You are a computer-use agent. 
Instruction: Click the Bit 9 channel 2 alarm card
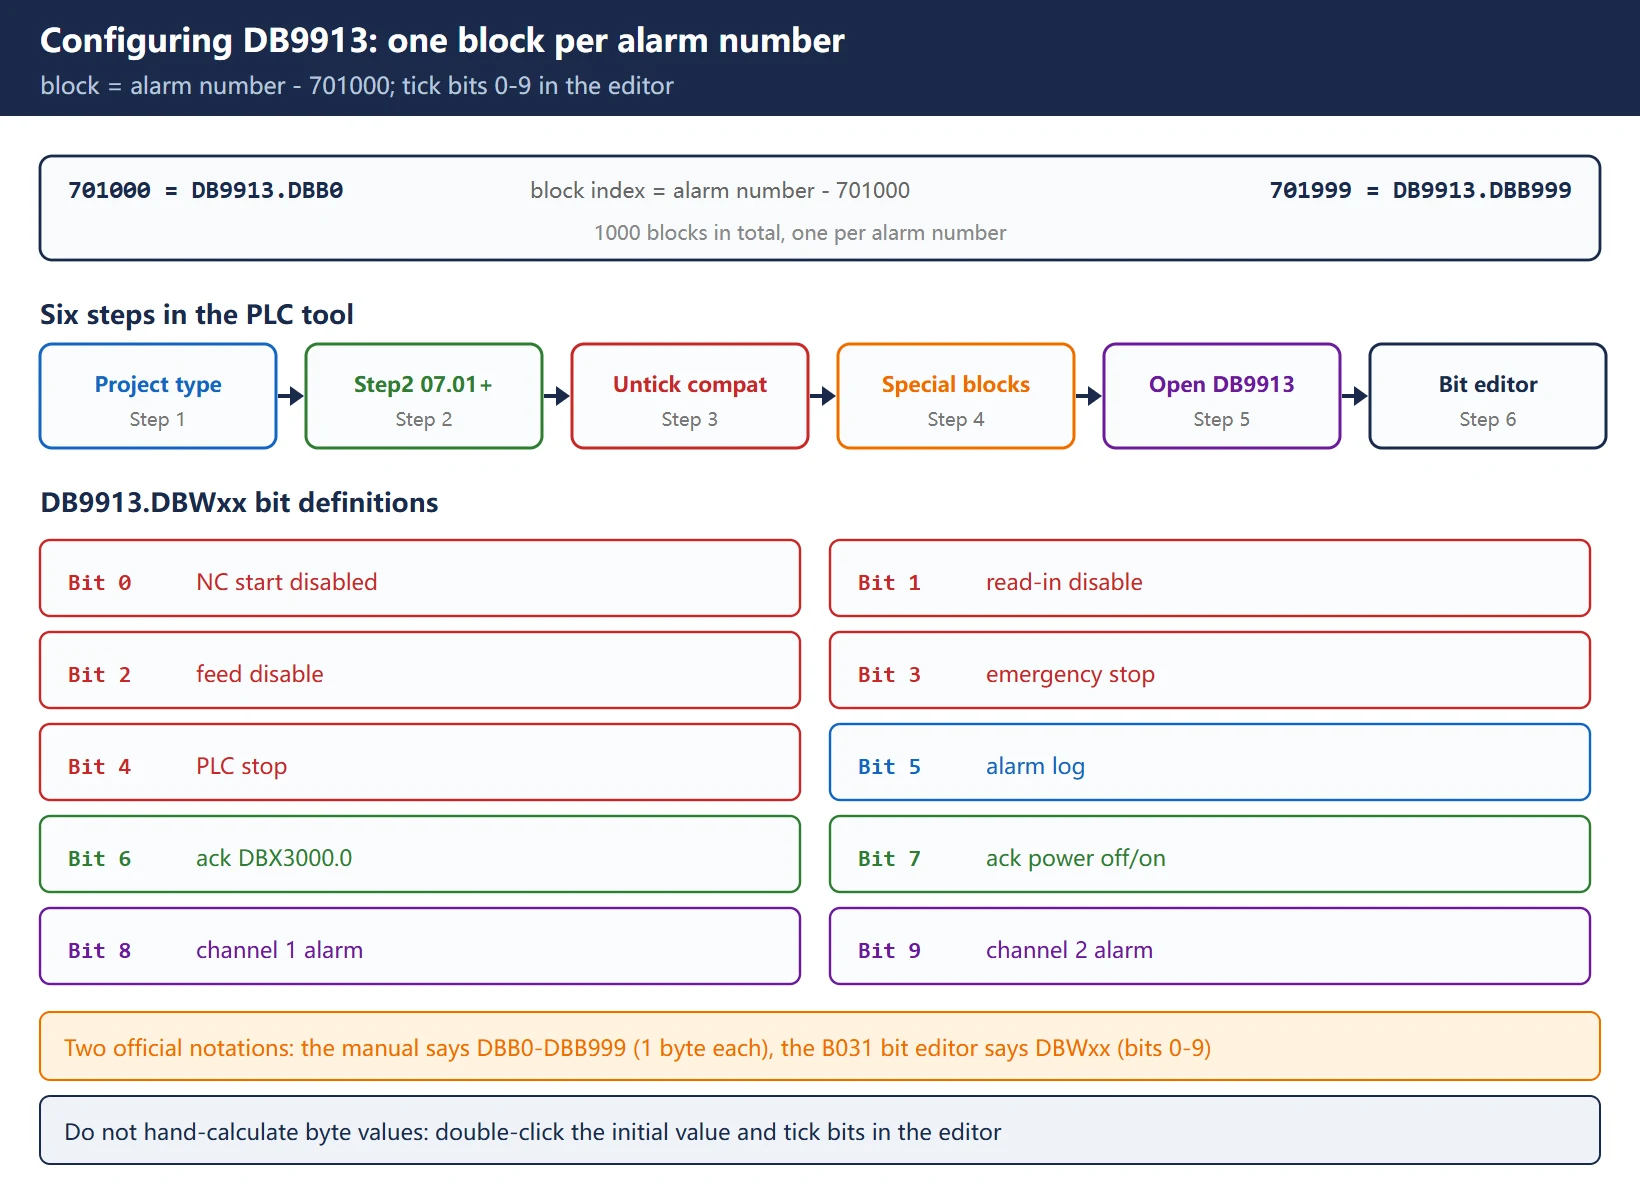click(x=1210, y=946)
